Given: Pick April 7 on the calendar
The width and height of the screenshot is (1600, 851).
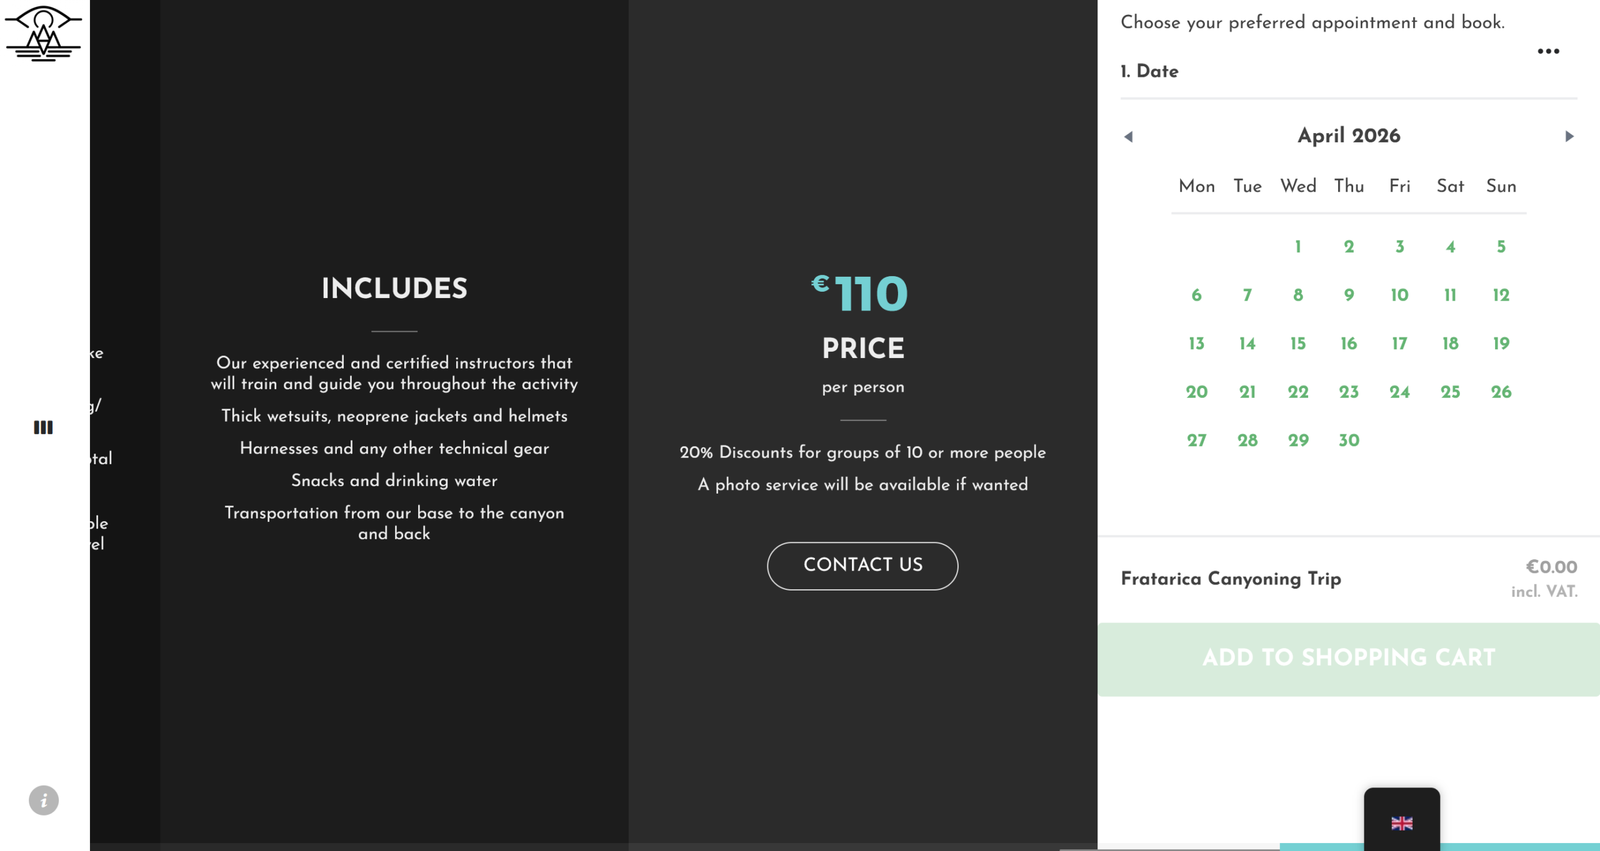Looking at the screenshot, I should pos(1247,295).
